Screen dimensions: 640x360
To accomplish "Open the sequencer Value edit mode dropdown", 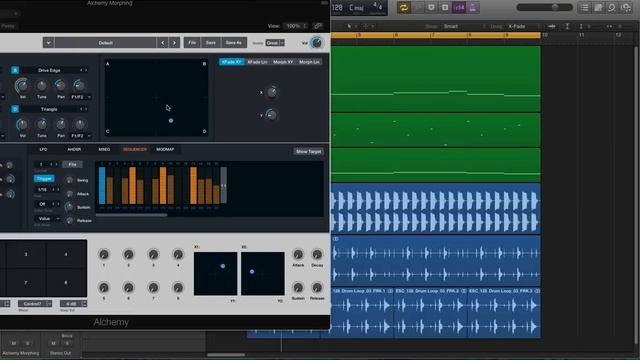I will point(47,219).
